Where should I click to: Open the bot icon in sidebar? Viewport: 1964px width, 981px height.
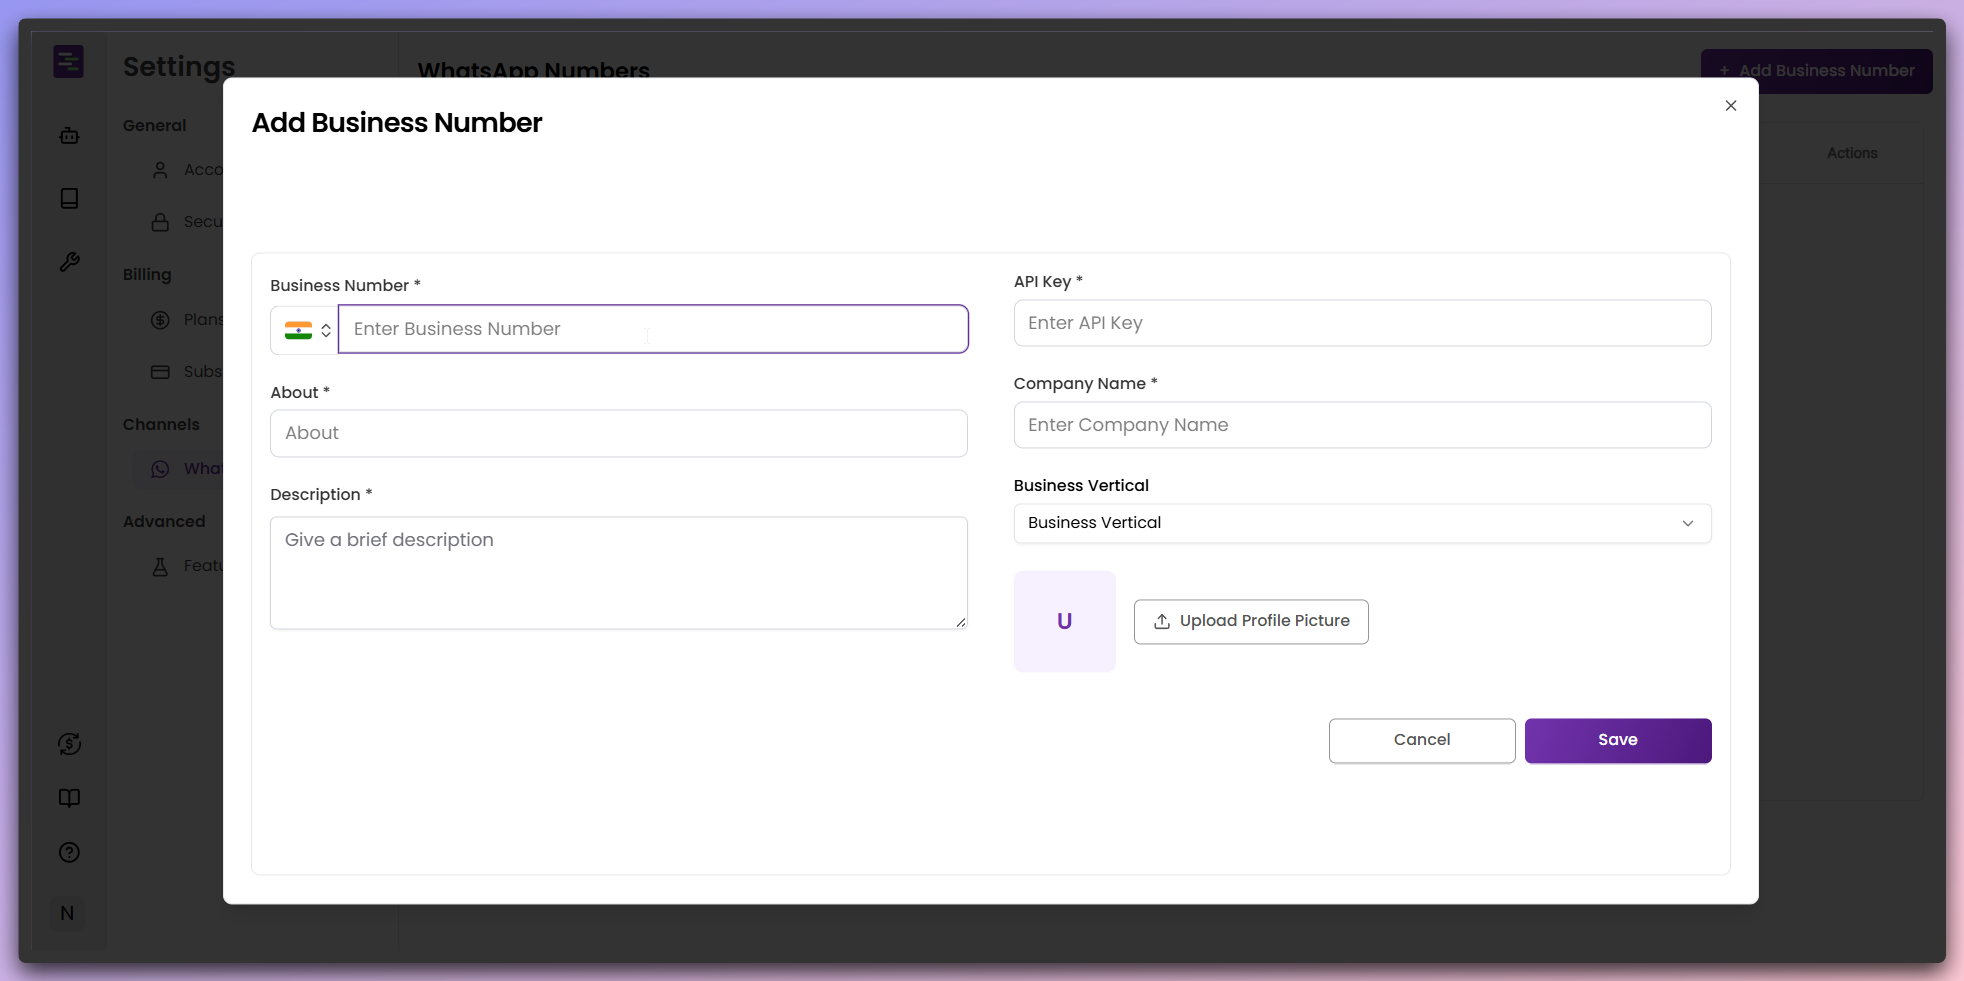[69, 135]
